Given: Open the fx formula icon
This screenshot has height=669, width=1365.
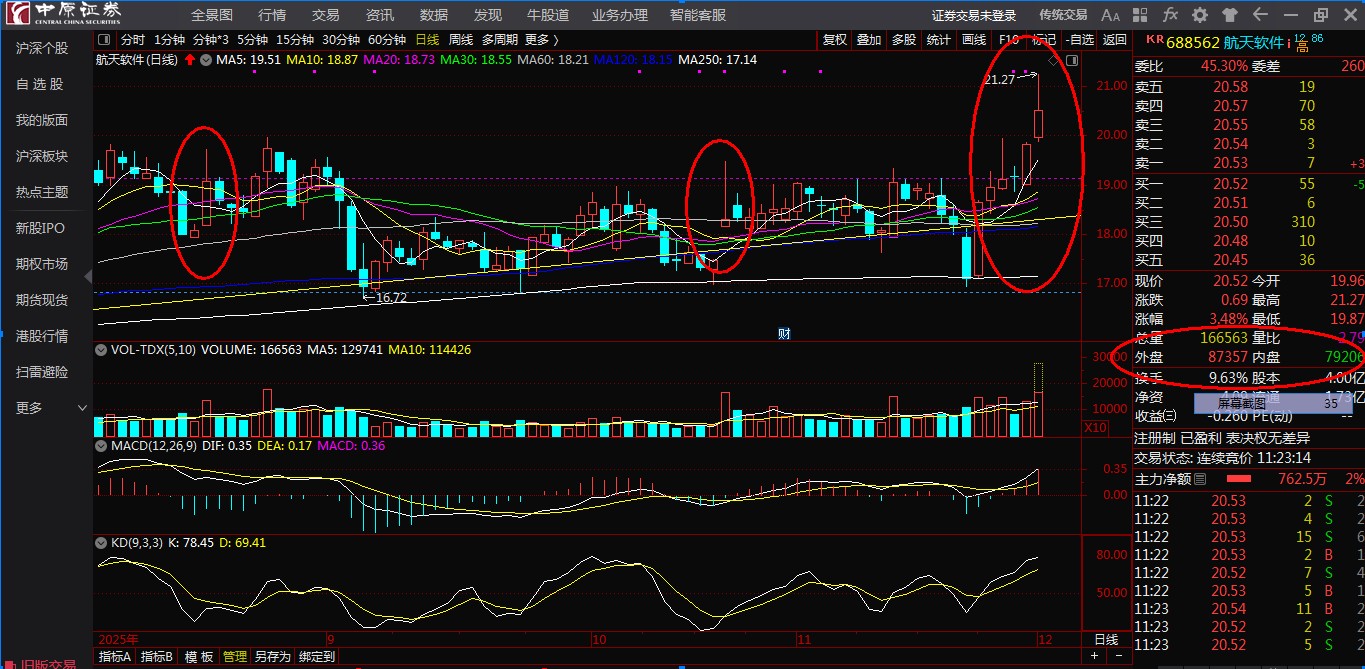Looking at the screenshot, I should 1169,15.
